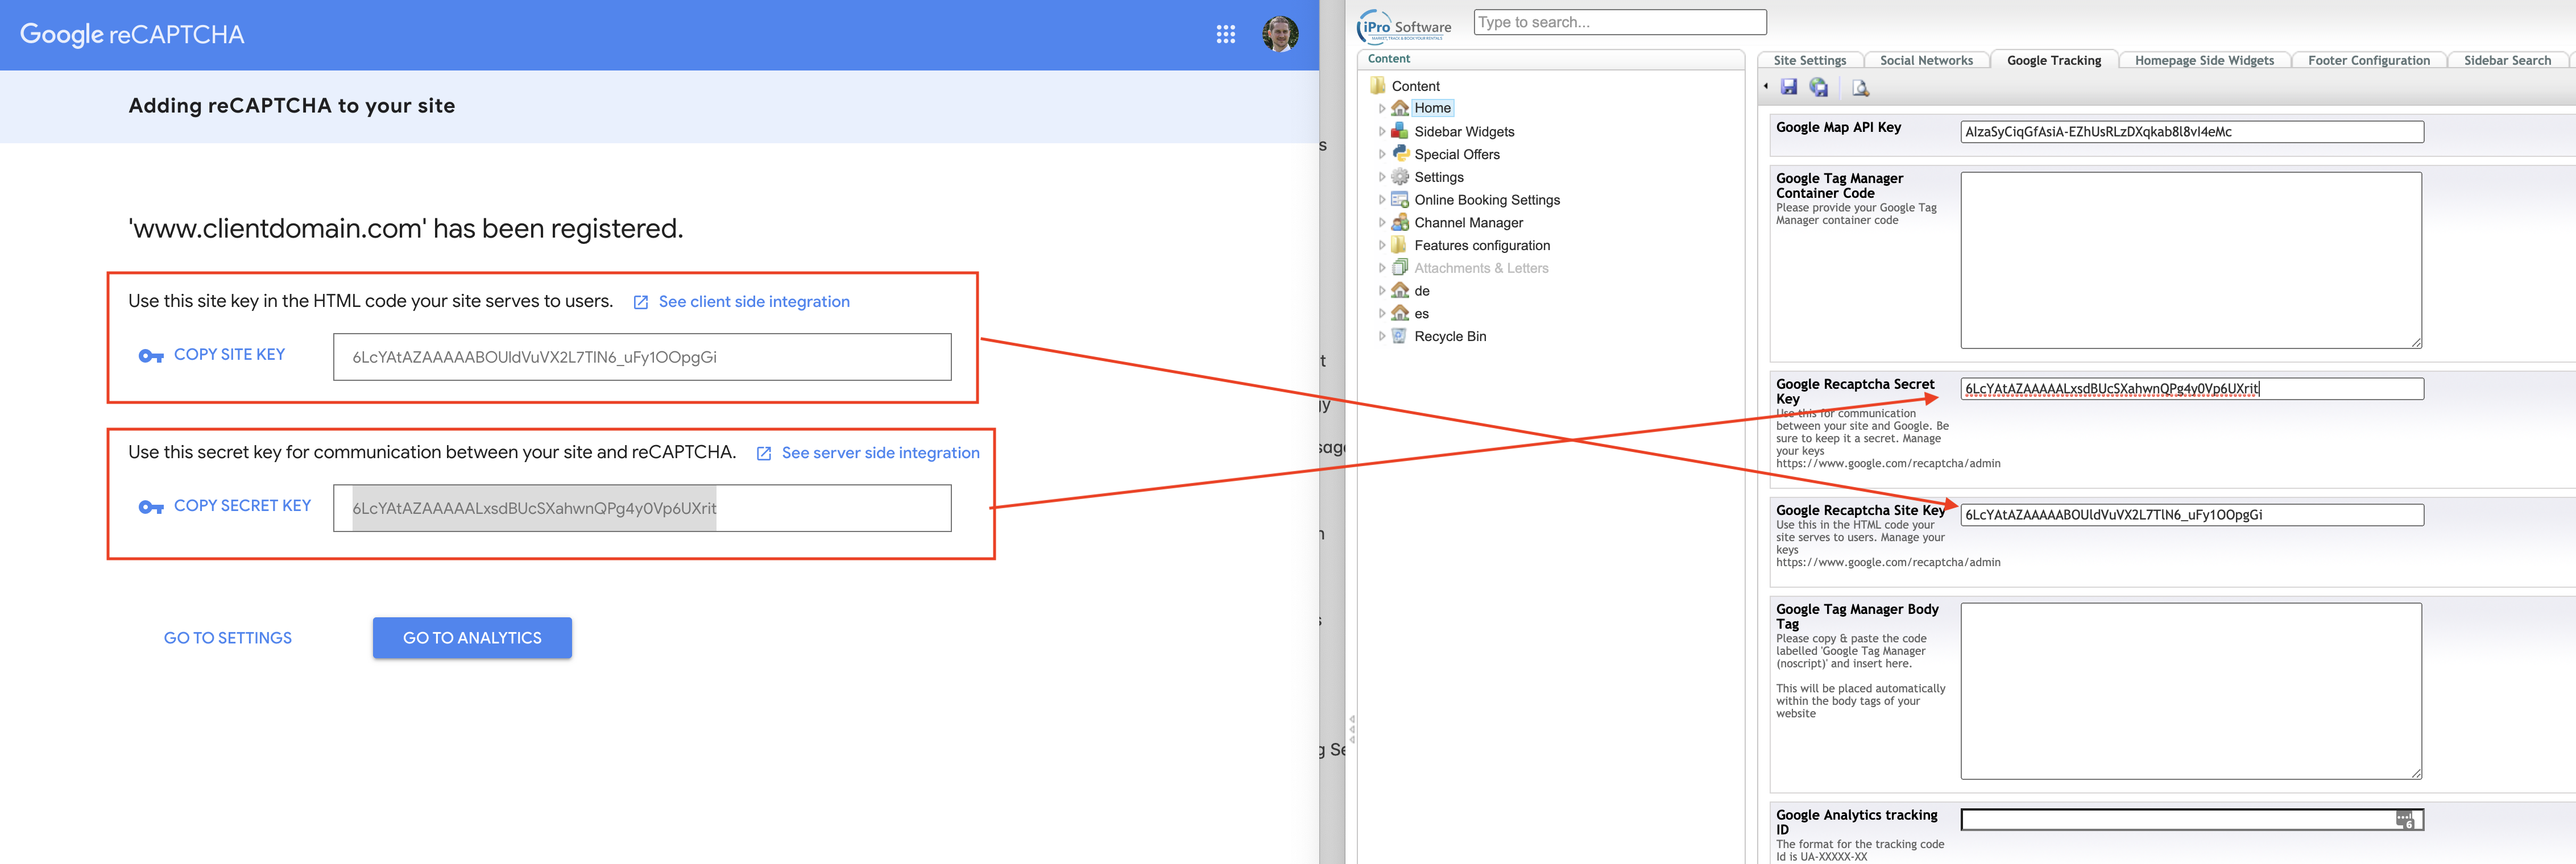Expand the Channel Manager tree node
This screenshot has width=2576, height=864.
pos(1382,223)
